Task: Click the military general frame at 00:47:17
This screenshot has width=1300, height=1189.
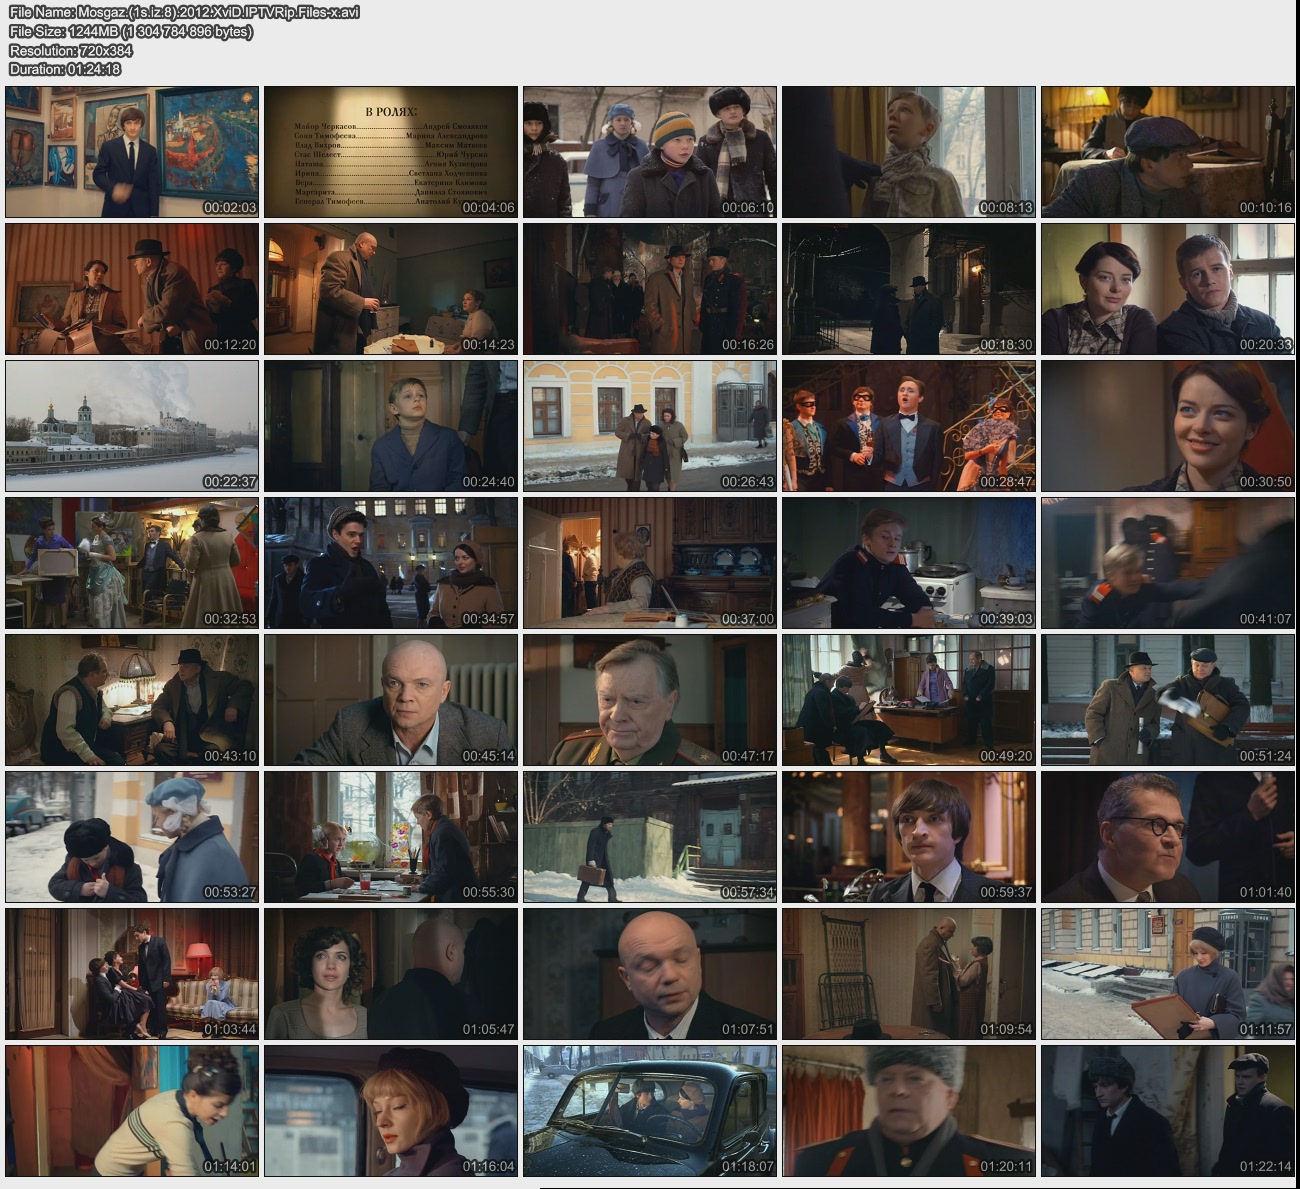Action: 650,700
